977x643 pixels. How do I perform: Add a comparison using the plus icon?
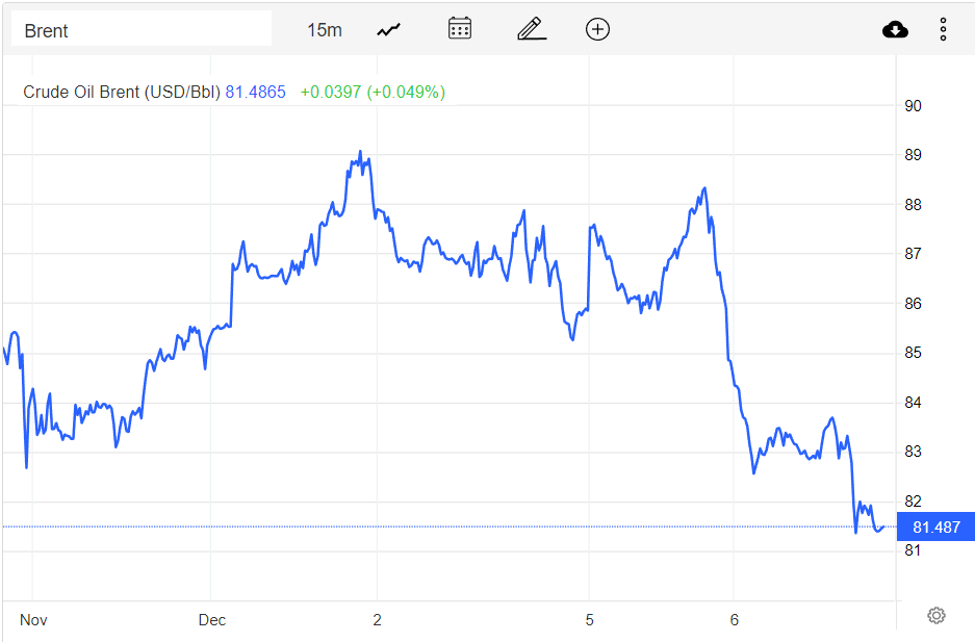[x=597, y=29]
